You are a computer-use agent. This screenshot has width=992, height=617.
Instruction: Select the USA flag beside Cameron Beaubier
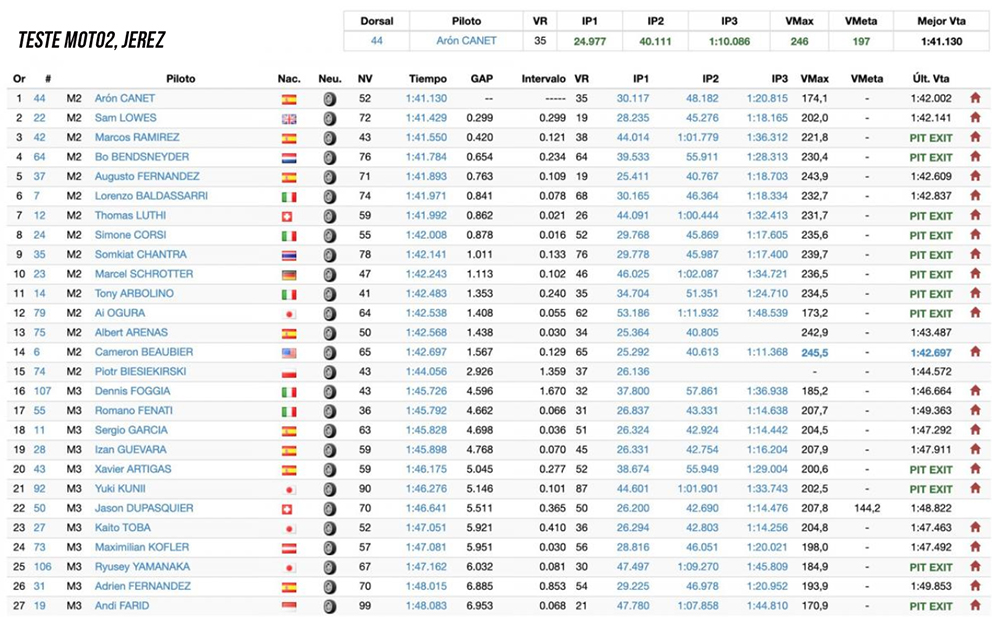click(x=289, y=352)
